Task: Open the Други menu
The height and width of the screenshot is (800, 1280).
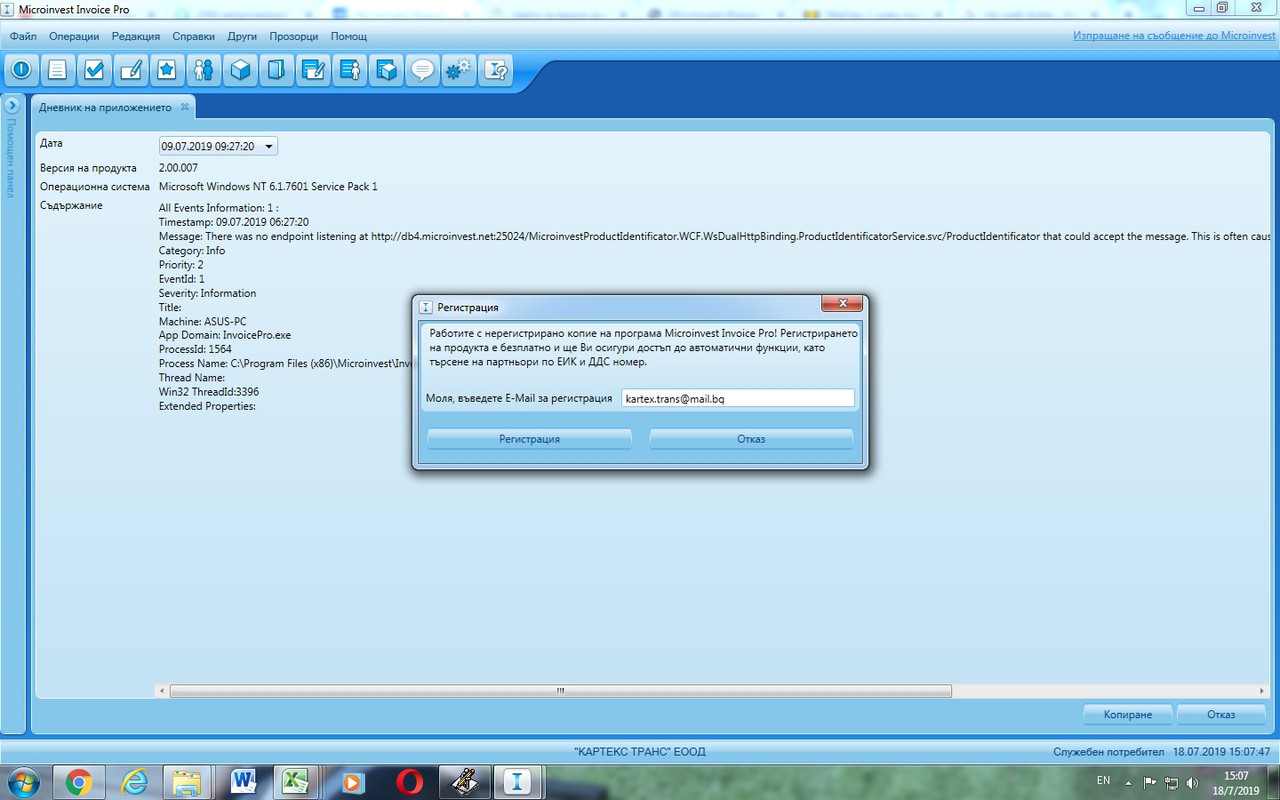Action: (x=242, y=36)
